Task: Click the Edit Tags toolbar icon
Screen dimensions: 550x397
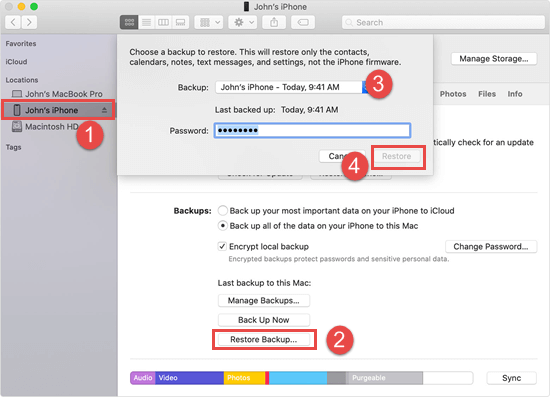Action: [303, 22]
